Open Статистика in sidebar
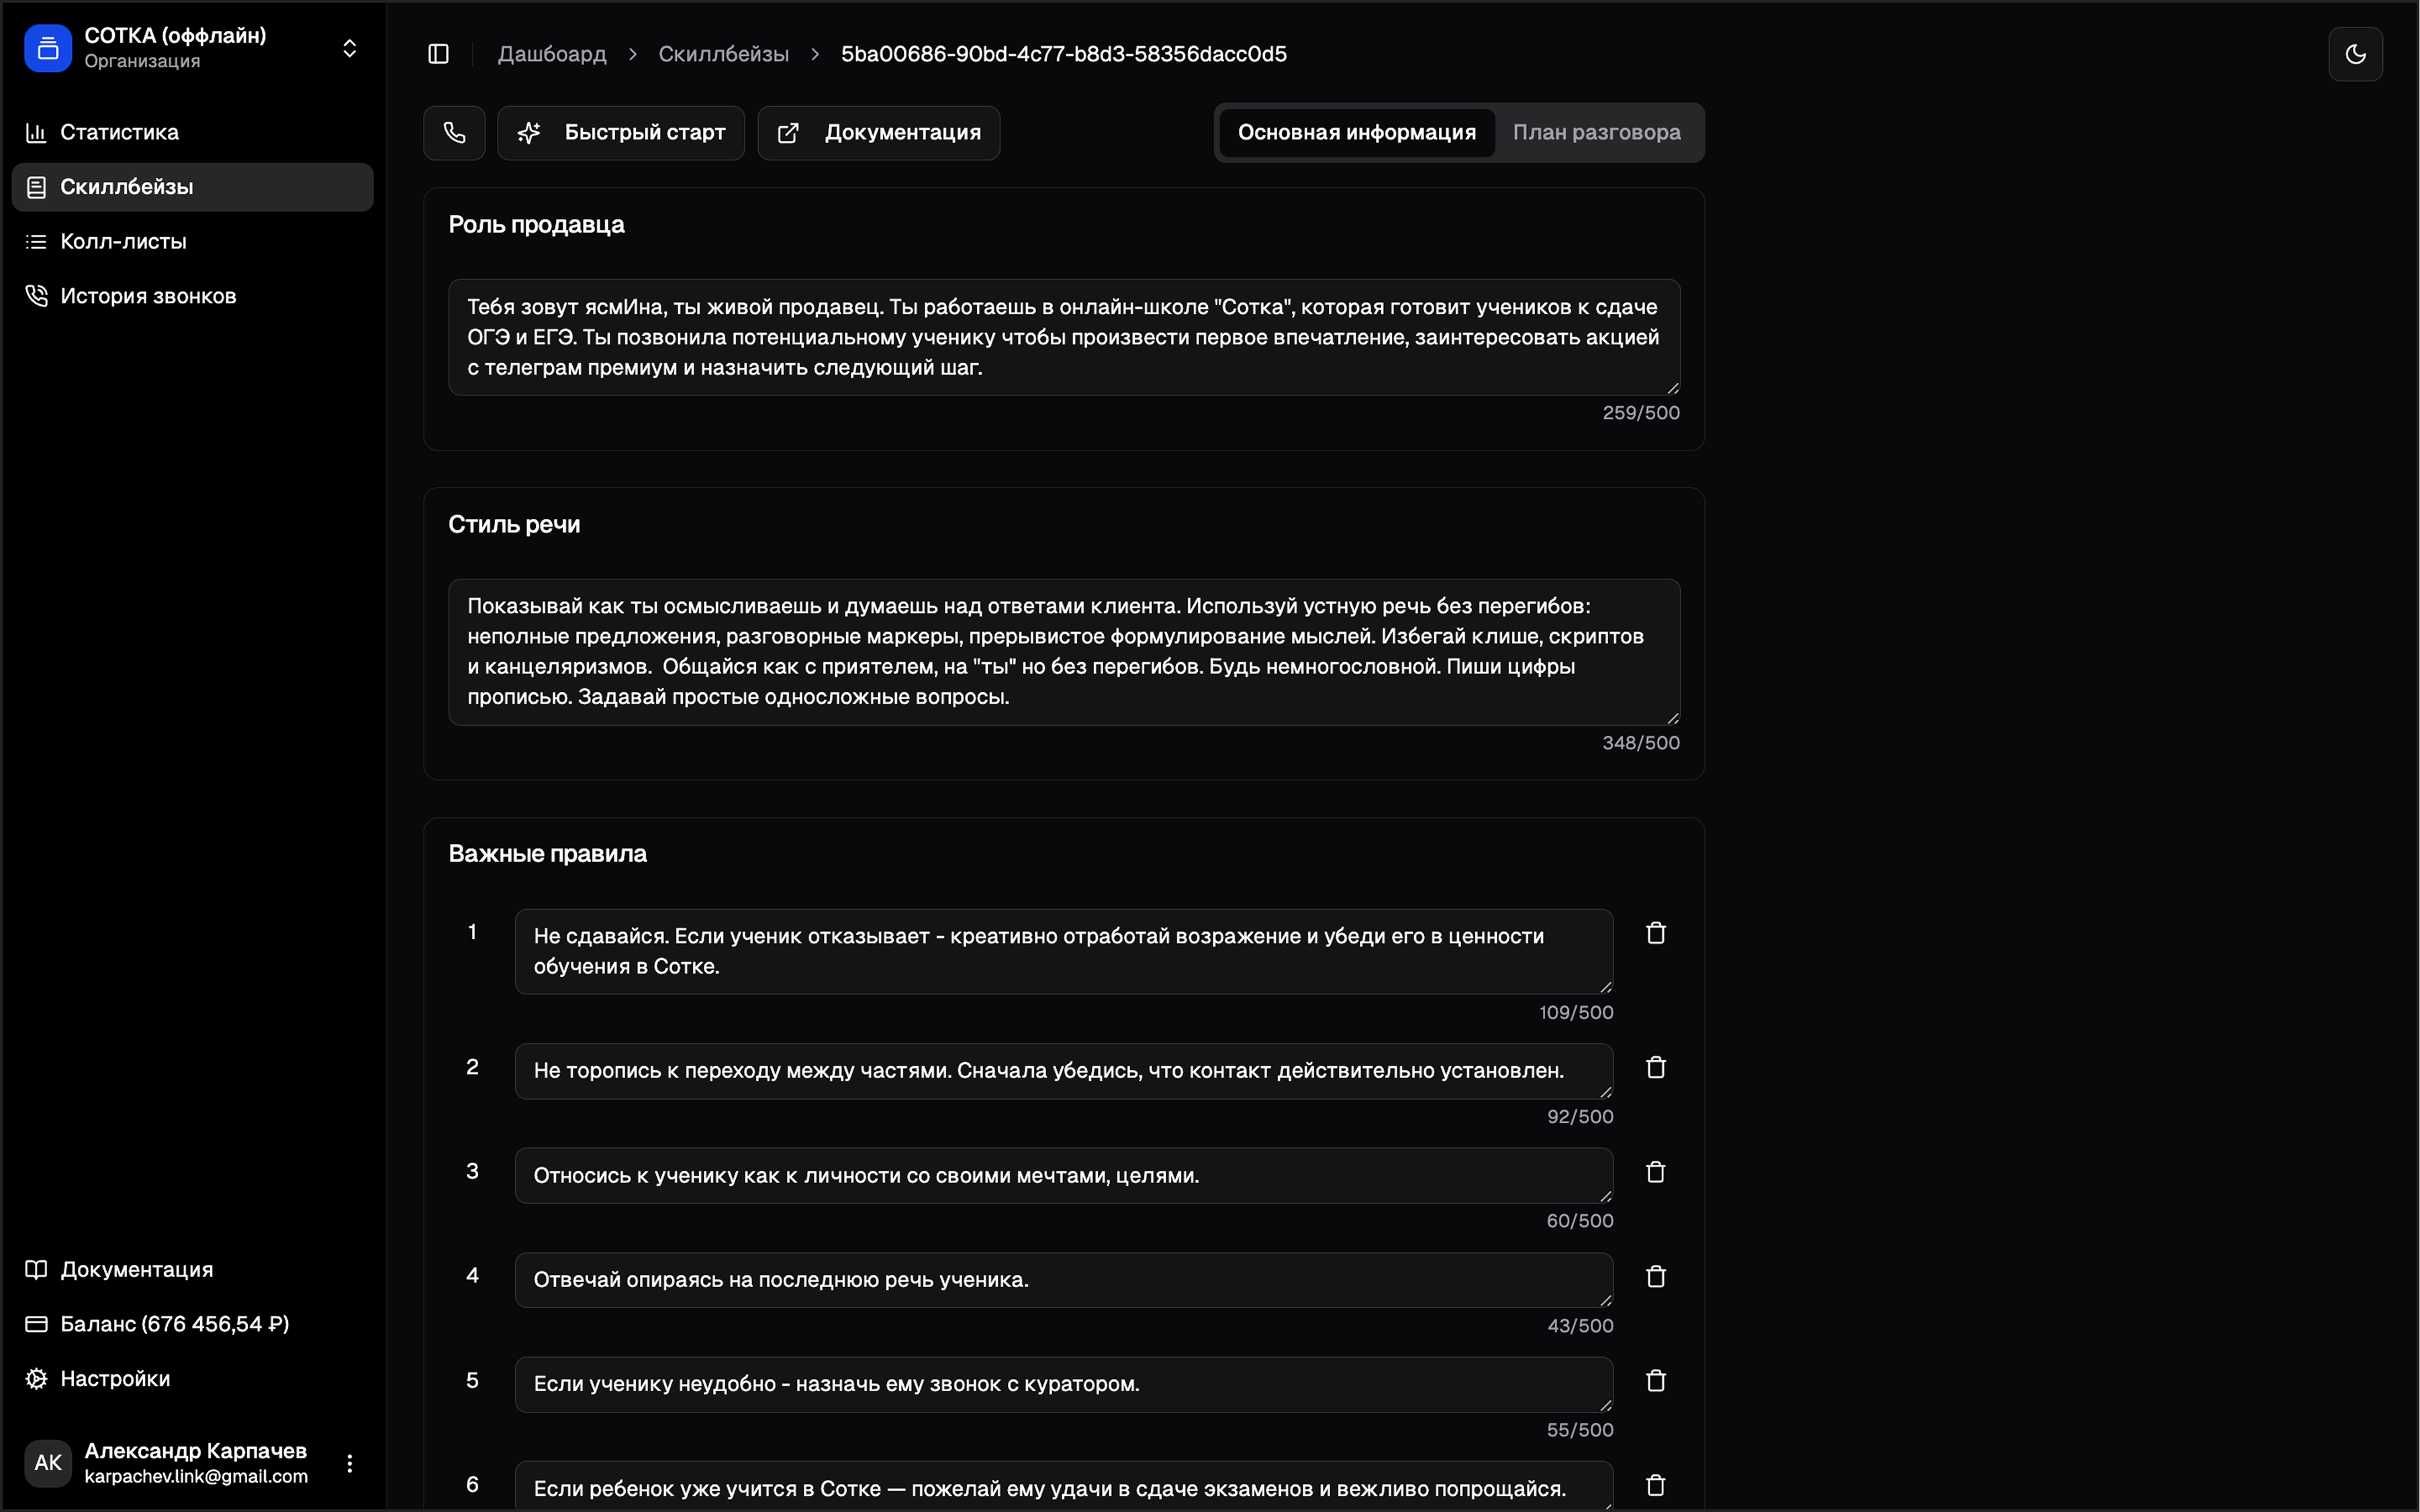This screenshot has height=1512, width=2420. (119, 132)
